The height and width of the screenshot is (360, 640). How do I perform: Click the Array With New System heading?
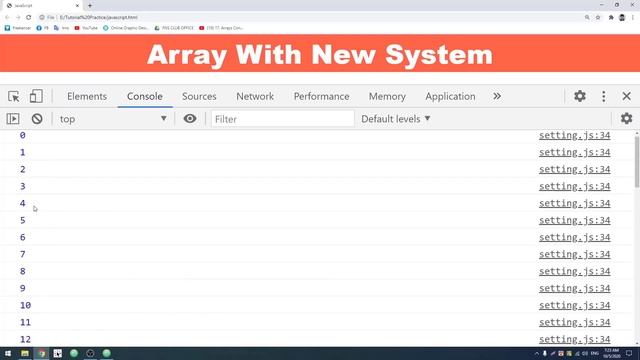(320, 54)
